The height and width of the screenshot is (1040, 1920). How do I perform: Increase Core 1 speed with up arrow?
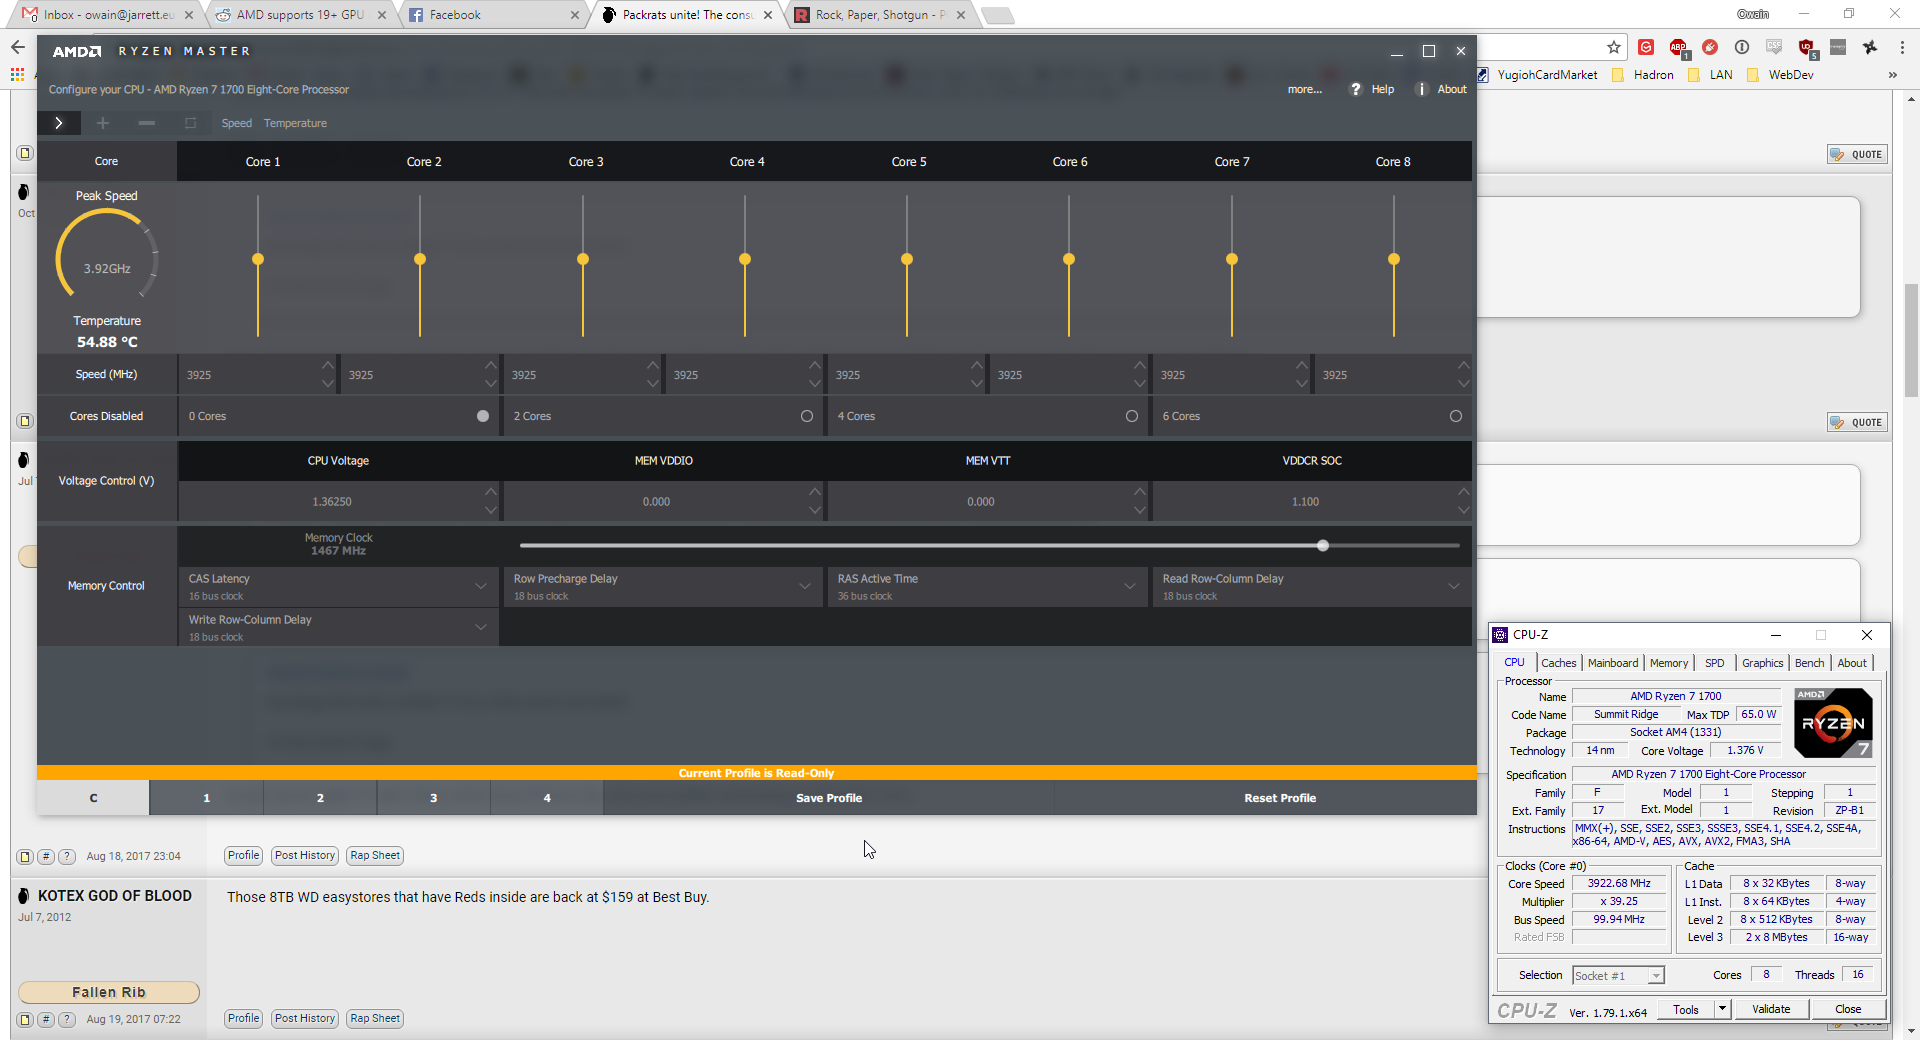click(x=328, y=365)
